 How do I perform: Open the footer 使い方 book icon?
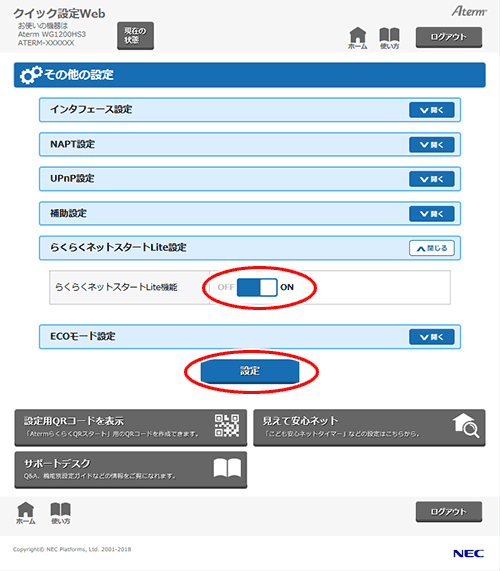[60, 513]
